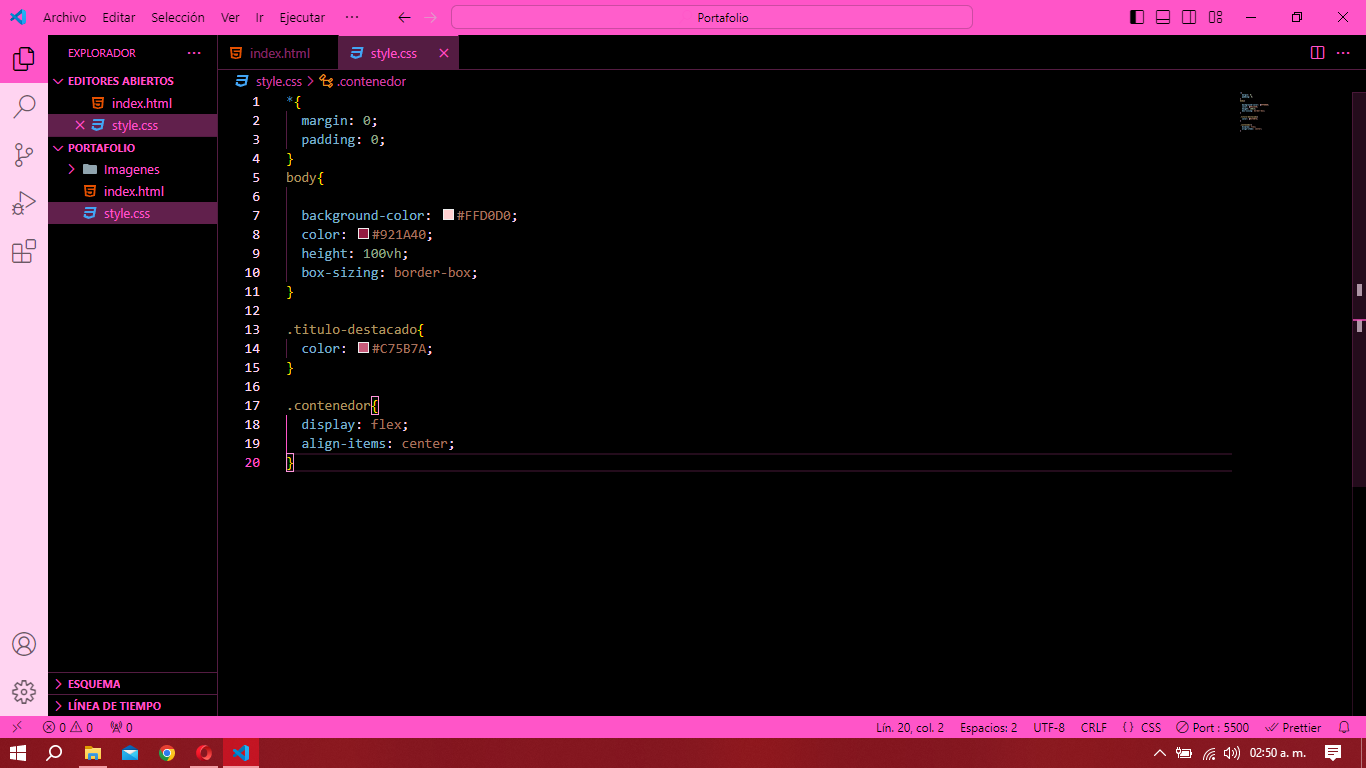The image size is (1366, 768).
Task: Open the Archivo menu
Action: 64,17
